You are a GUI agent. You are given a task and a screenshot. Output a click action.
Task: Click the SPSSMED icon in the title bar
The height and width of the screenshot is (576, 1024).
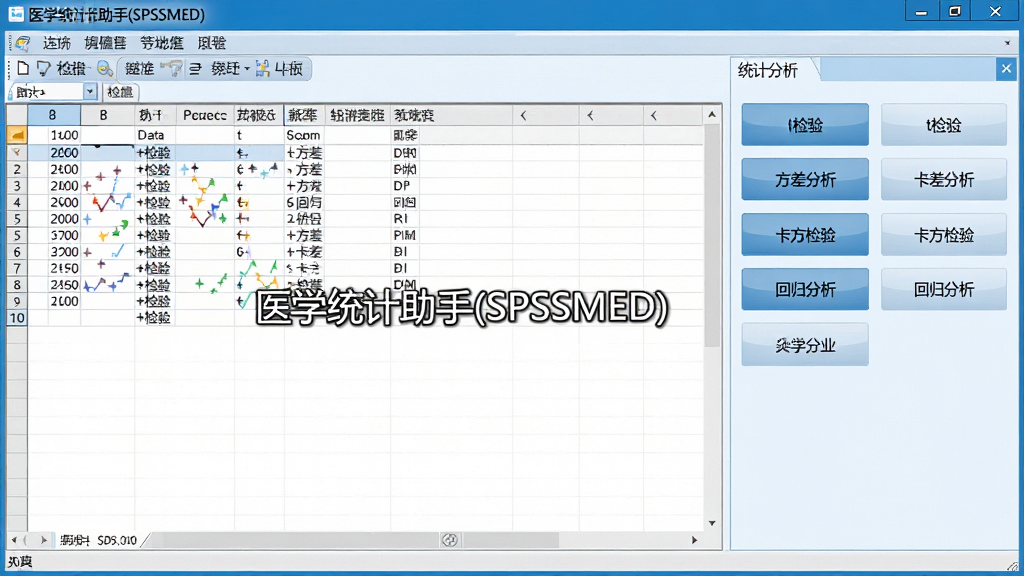[x=16, y=14]
